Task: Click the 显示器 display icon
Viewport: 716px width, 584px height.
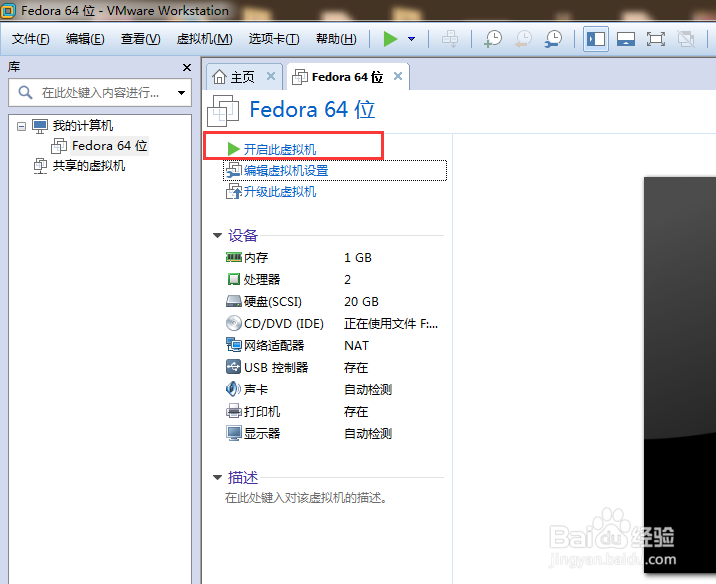Action: pos(234,433)
